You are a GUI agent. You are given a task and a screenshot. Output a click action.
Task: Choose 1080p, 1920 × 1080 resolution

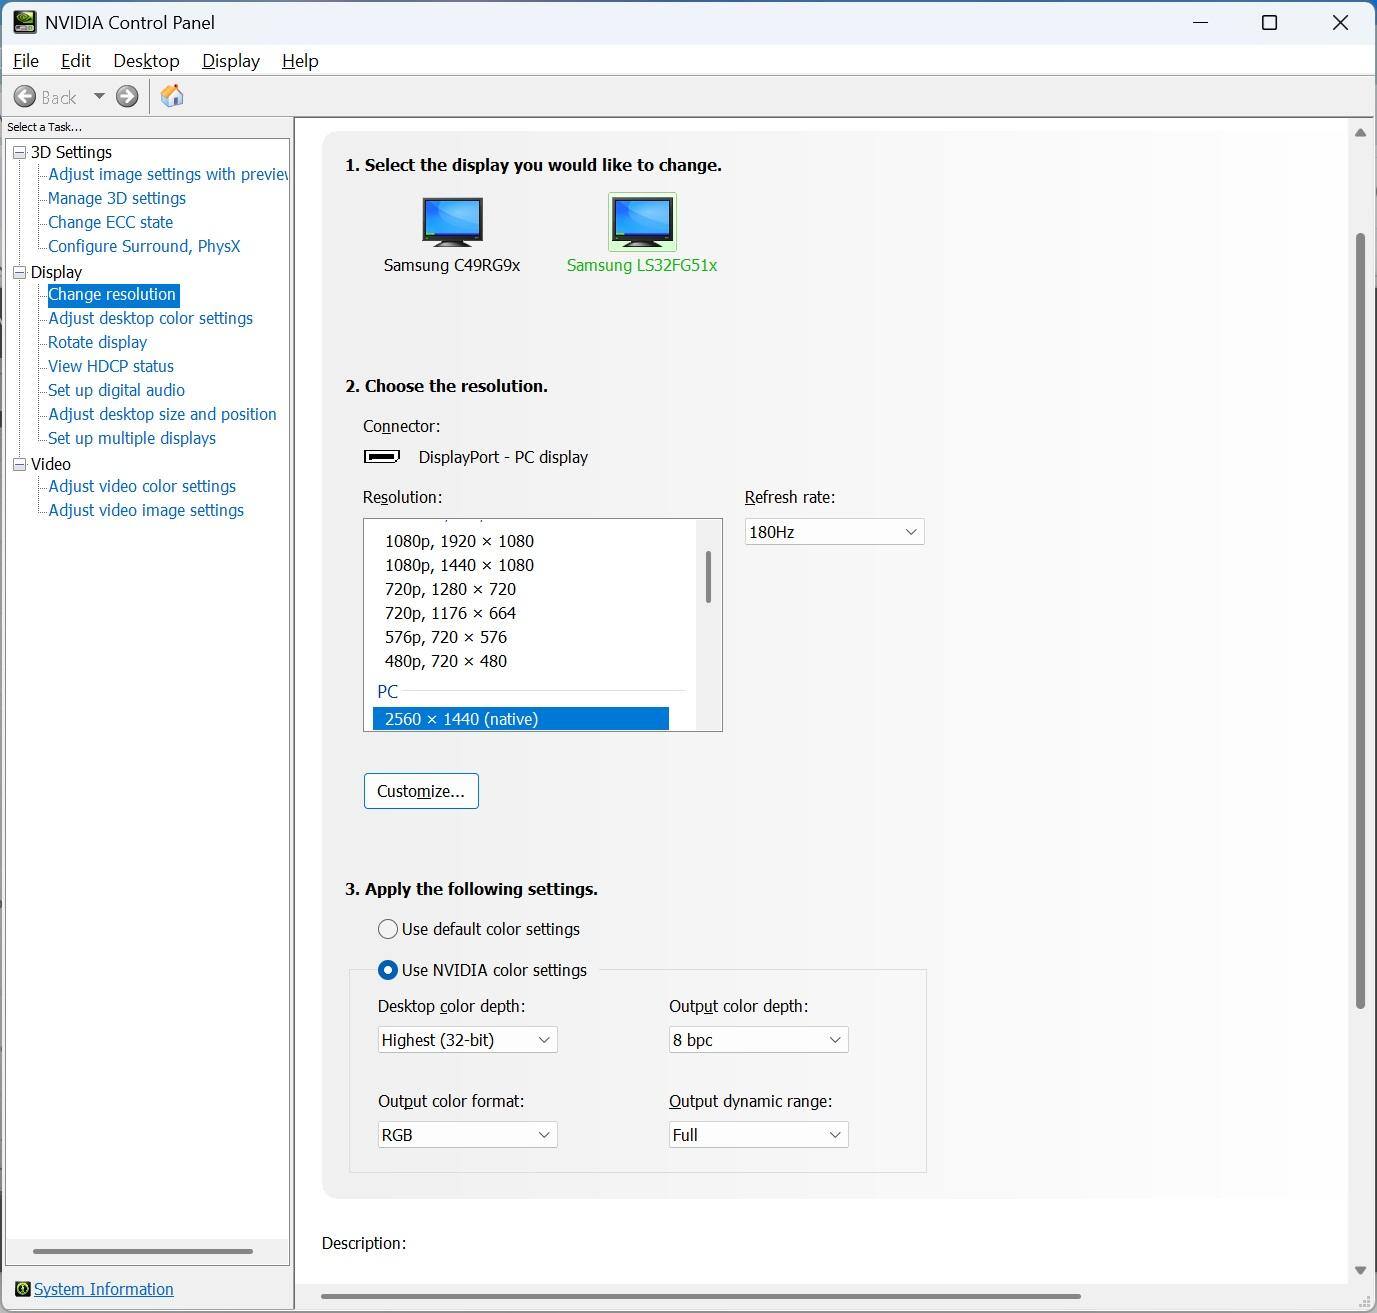[459, 541]
